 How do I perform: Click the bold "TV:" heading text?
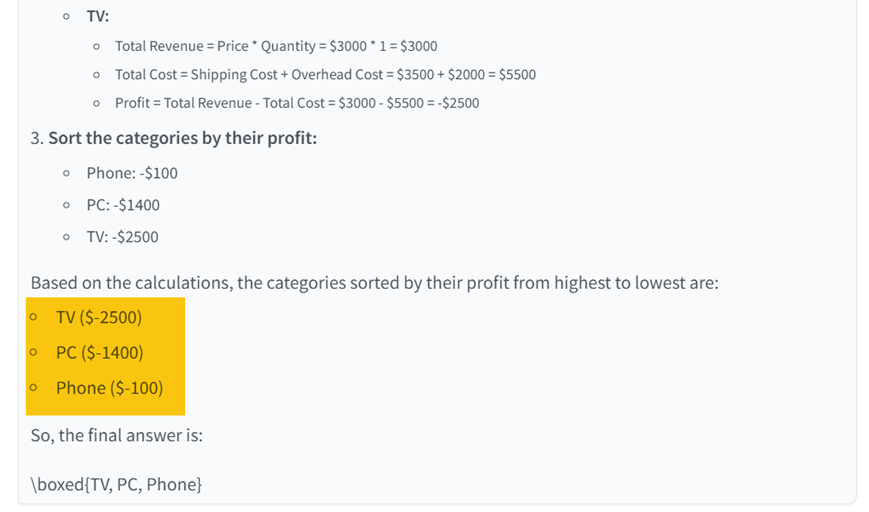(98, 16)
